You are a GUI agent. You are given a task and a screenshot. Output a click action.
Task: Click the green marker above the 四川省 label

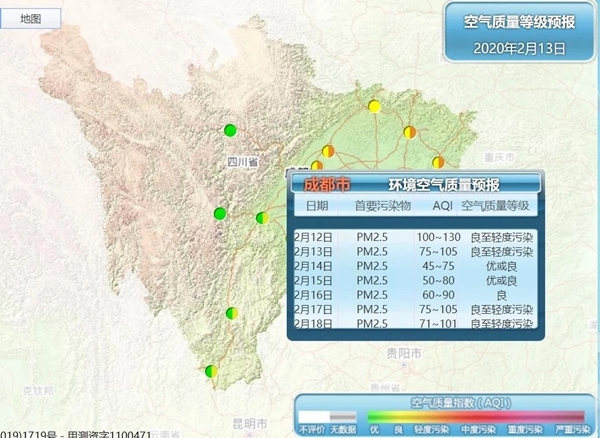(230, 130)
